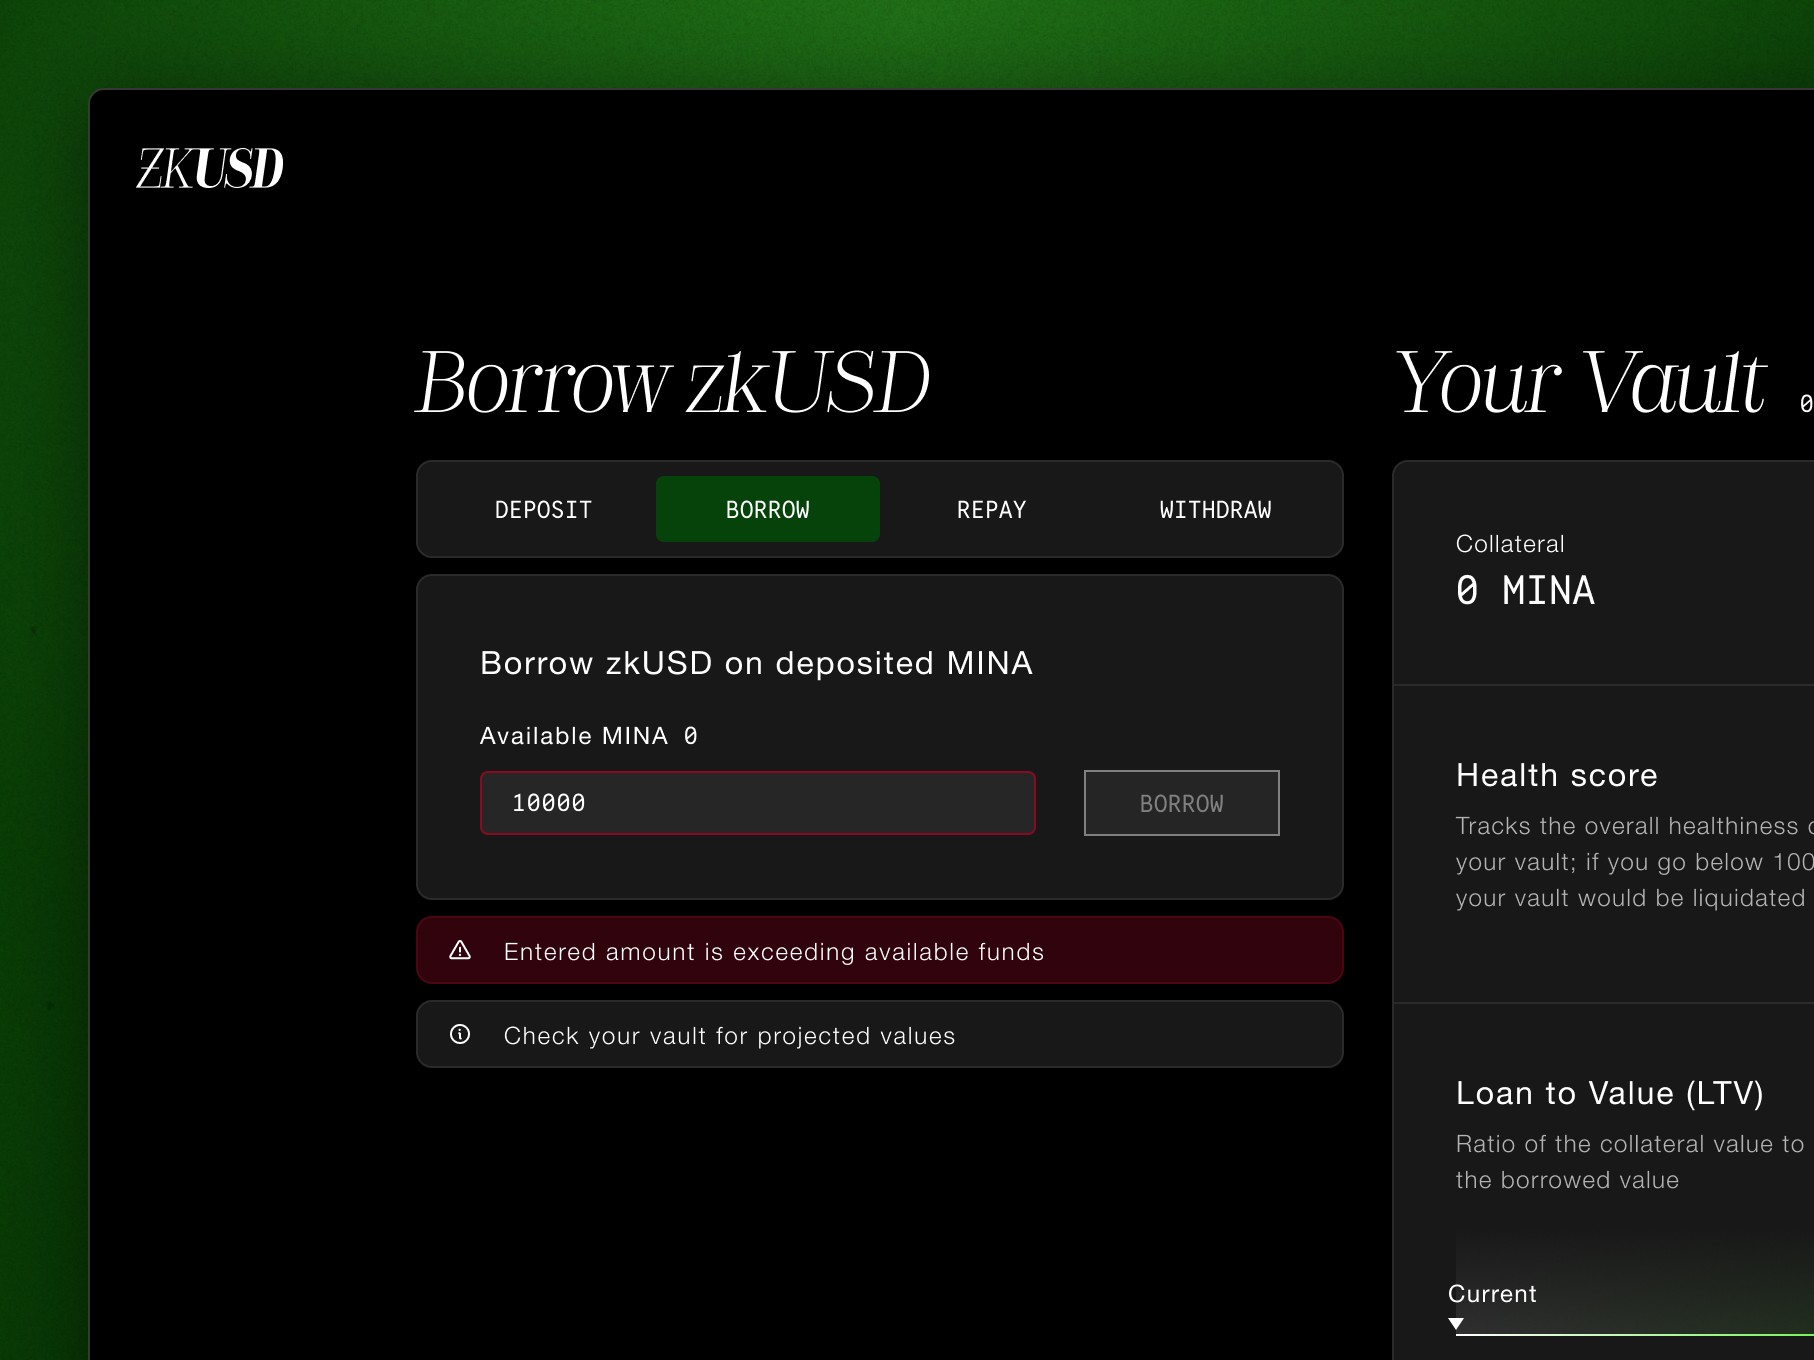
Task: Select the Borrow tab
Action: (x=768, y=509)
